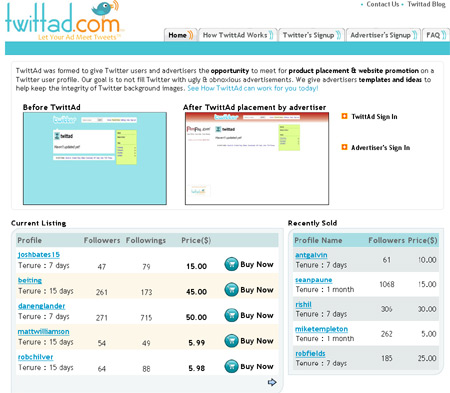450x393 pixels.
Task: Click the Current Listing heading
Action: pyautogui.click(x=39, y=223)
